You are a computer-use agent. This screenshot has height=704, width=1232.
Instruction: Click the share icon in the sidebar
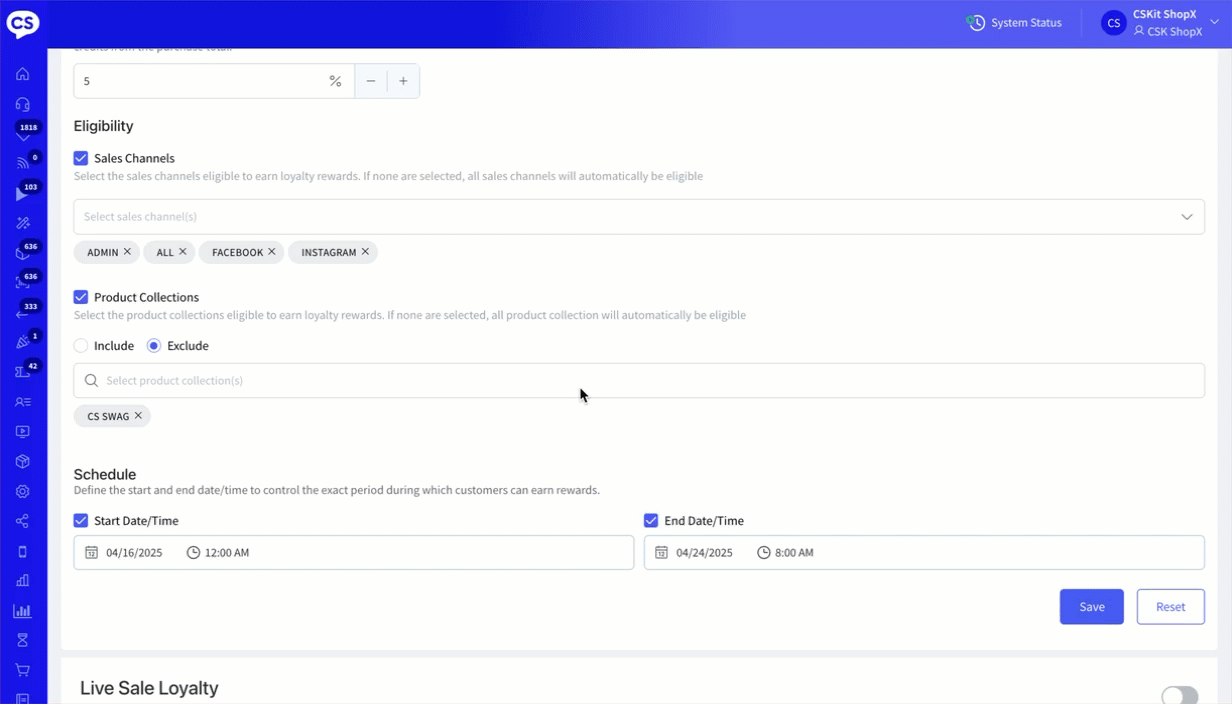click(x=22, y=521)
